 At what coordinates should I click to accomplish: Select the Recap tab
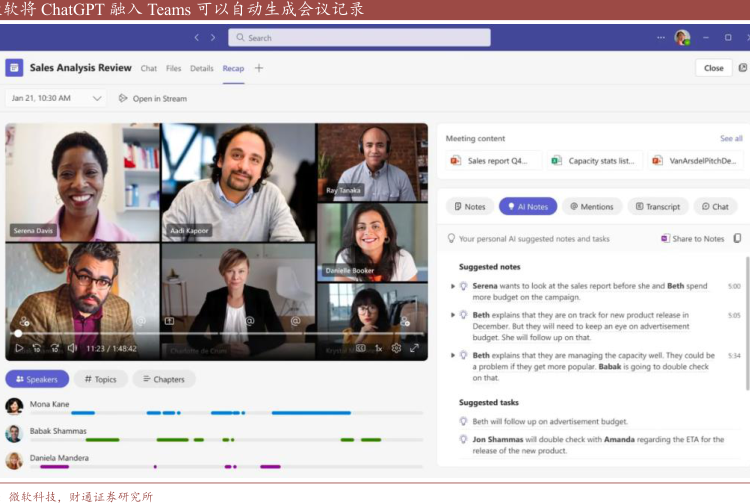pyautogui.click(x=233, y=68)
